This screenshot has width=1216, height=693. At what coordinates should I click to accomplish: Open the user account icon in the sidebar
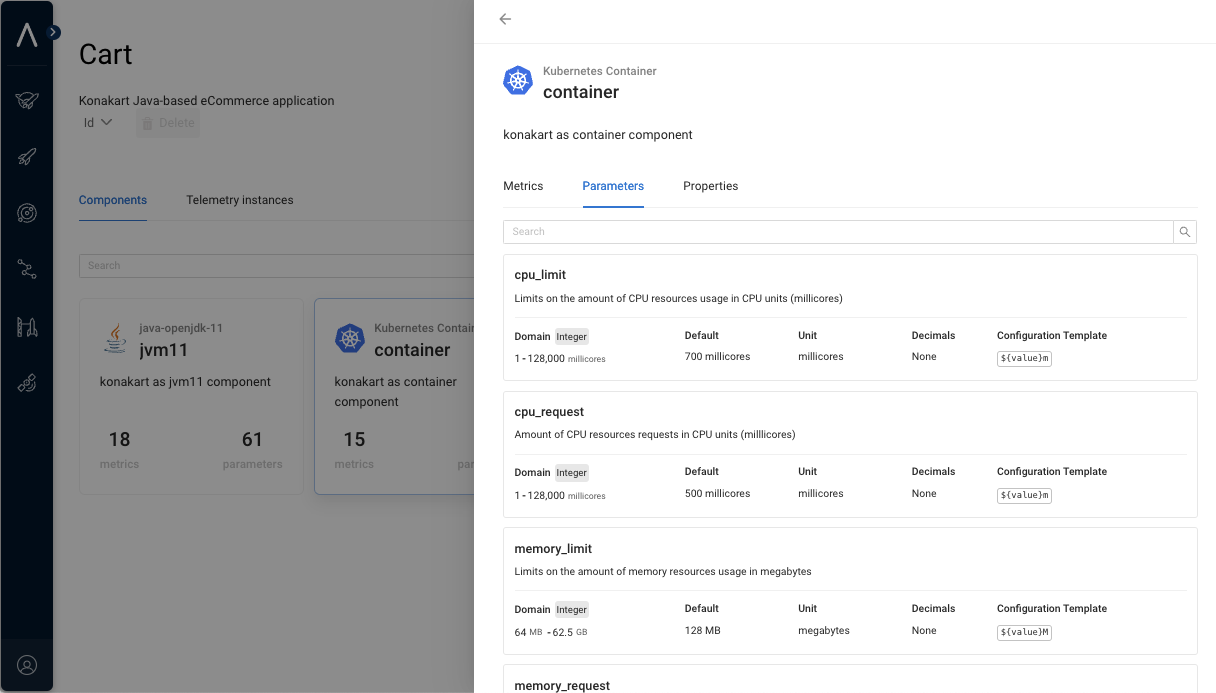pos(27,665)
